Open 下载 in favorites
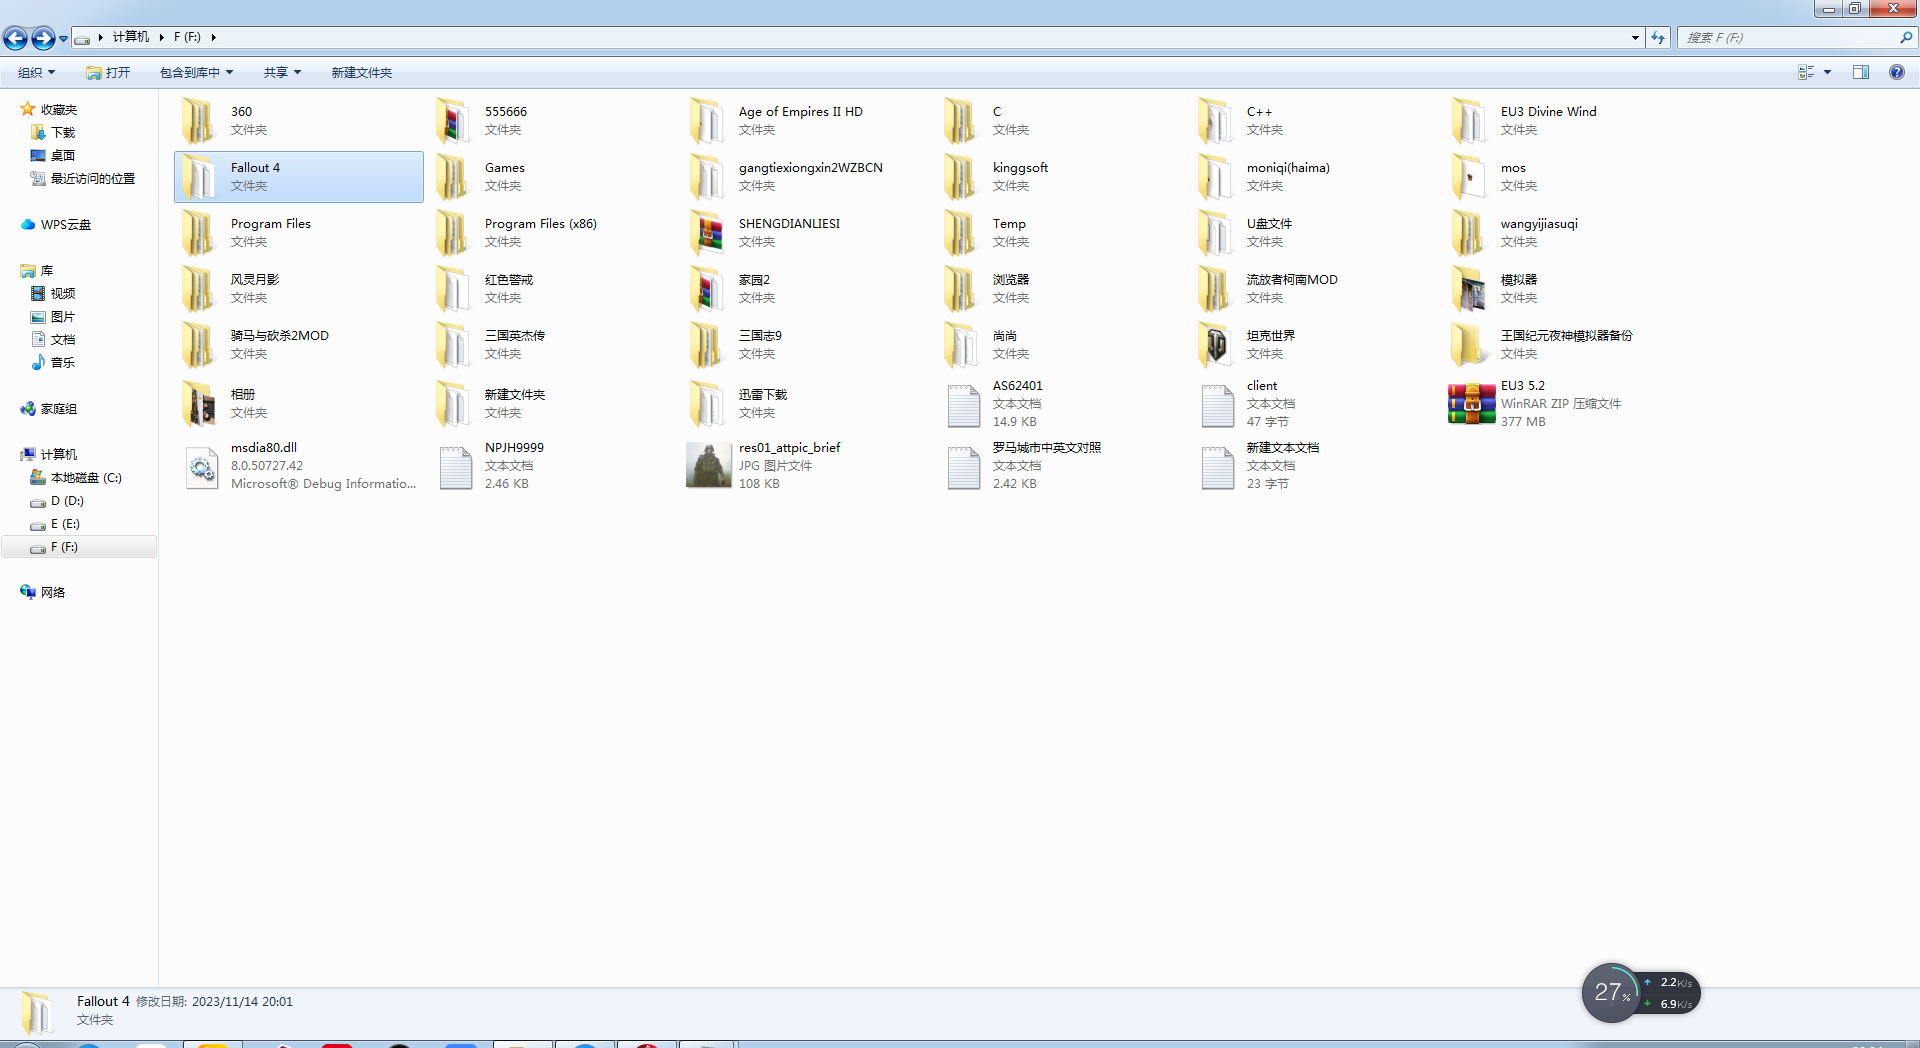Image resolution: width=1920 pixels, height=1048 pixels. (63, 132)
